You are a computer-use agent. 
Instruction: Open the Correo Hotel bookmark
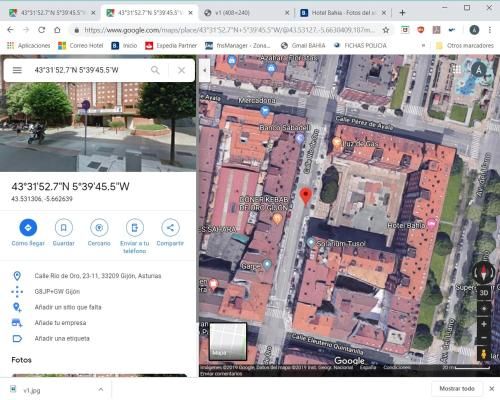pos(81,45)
